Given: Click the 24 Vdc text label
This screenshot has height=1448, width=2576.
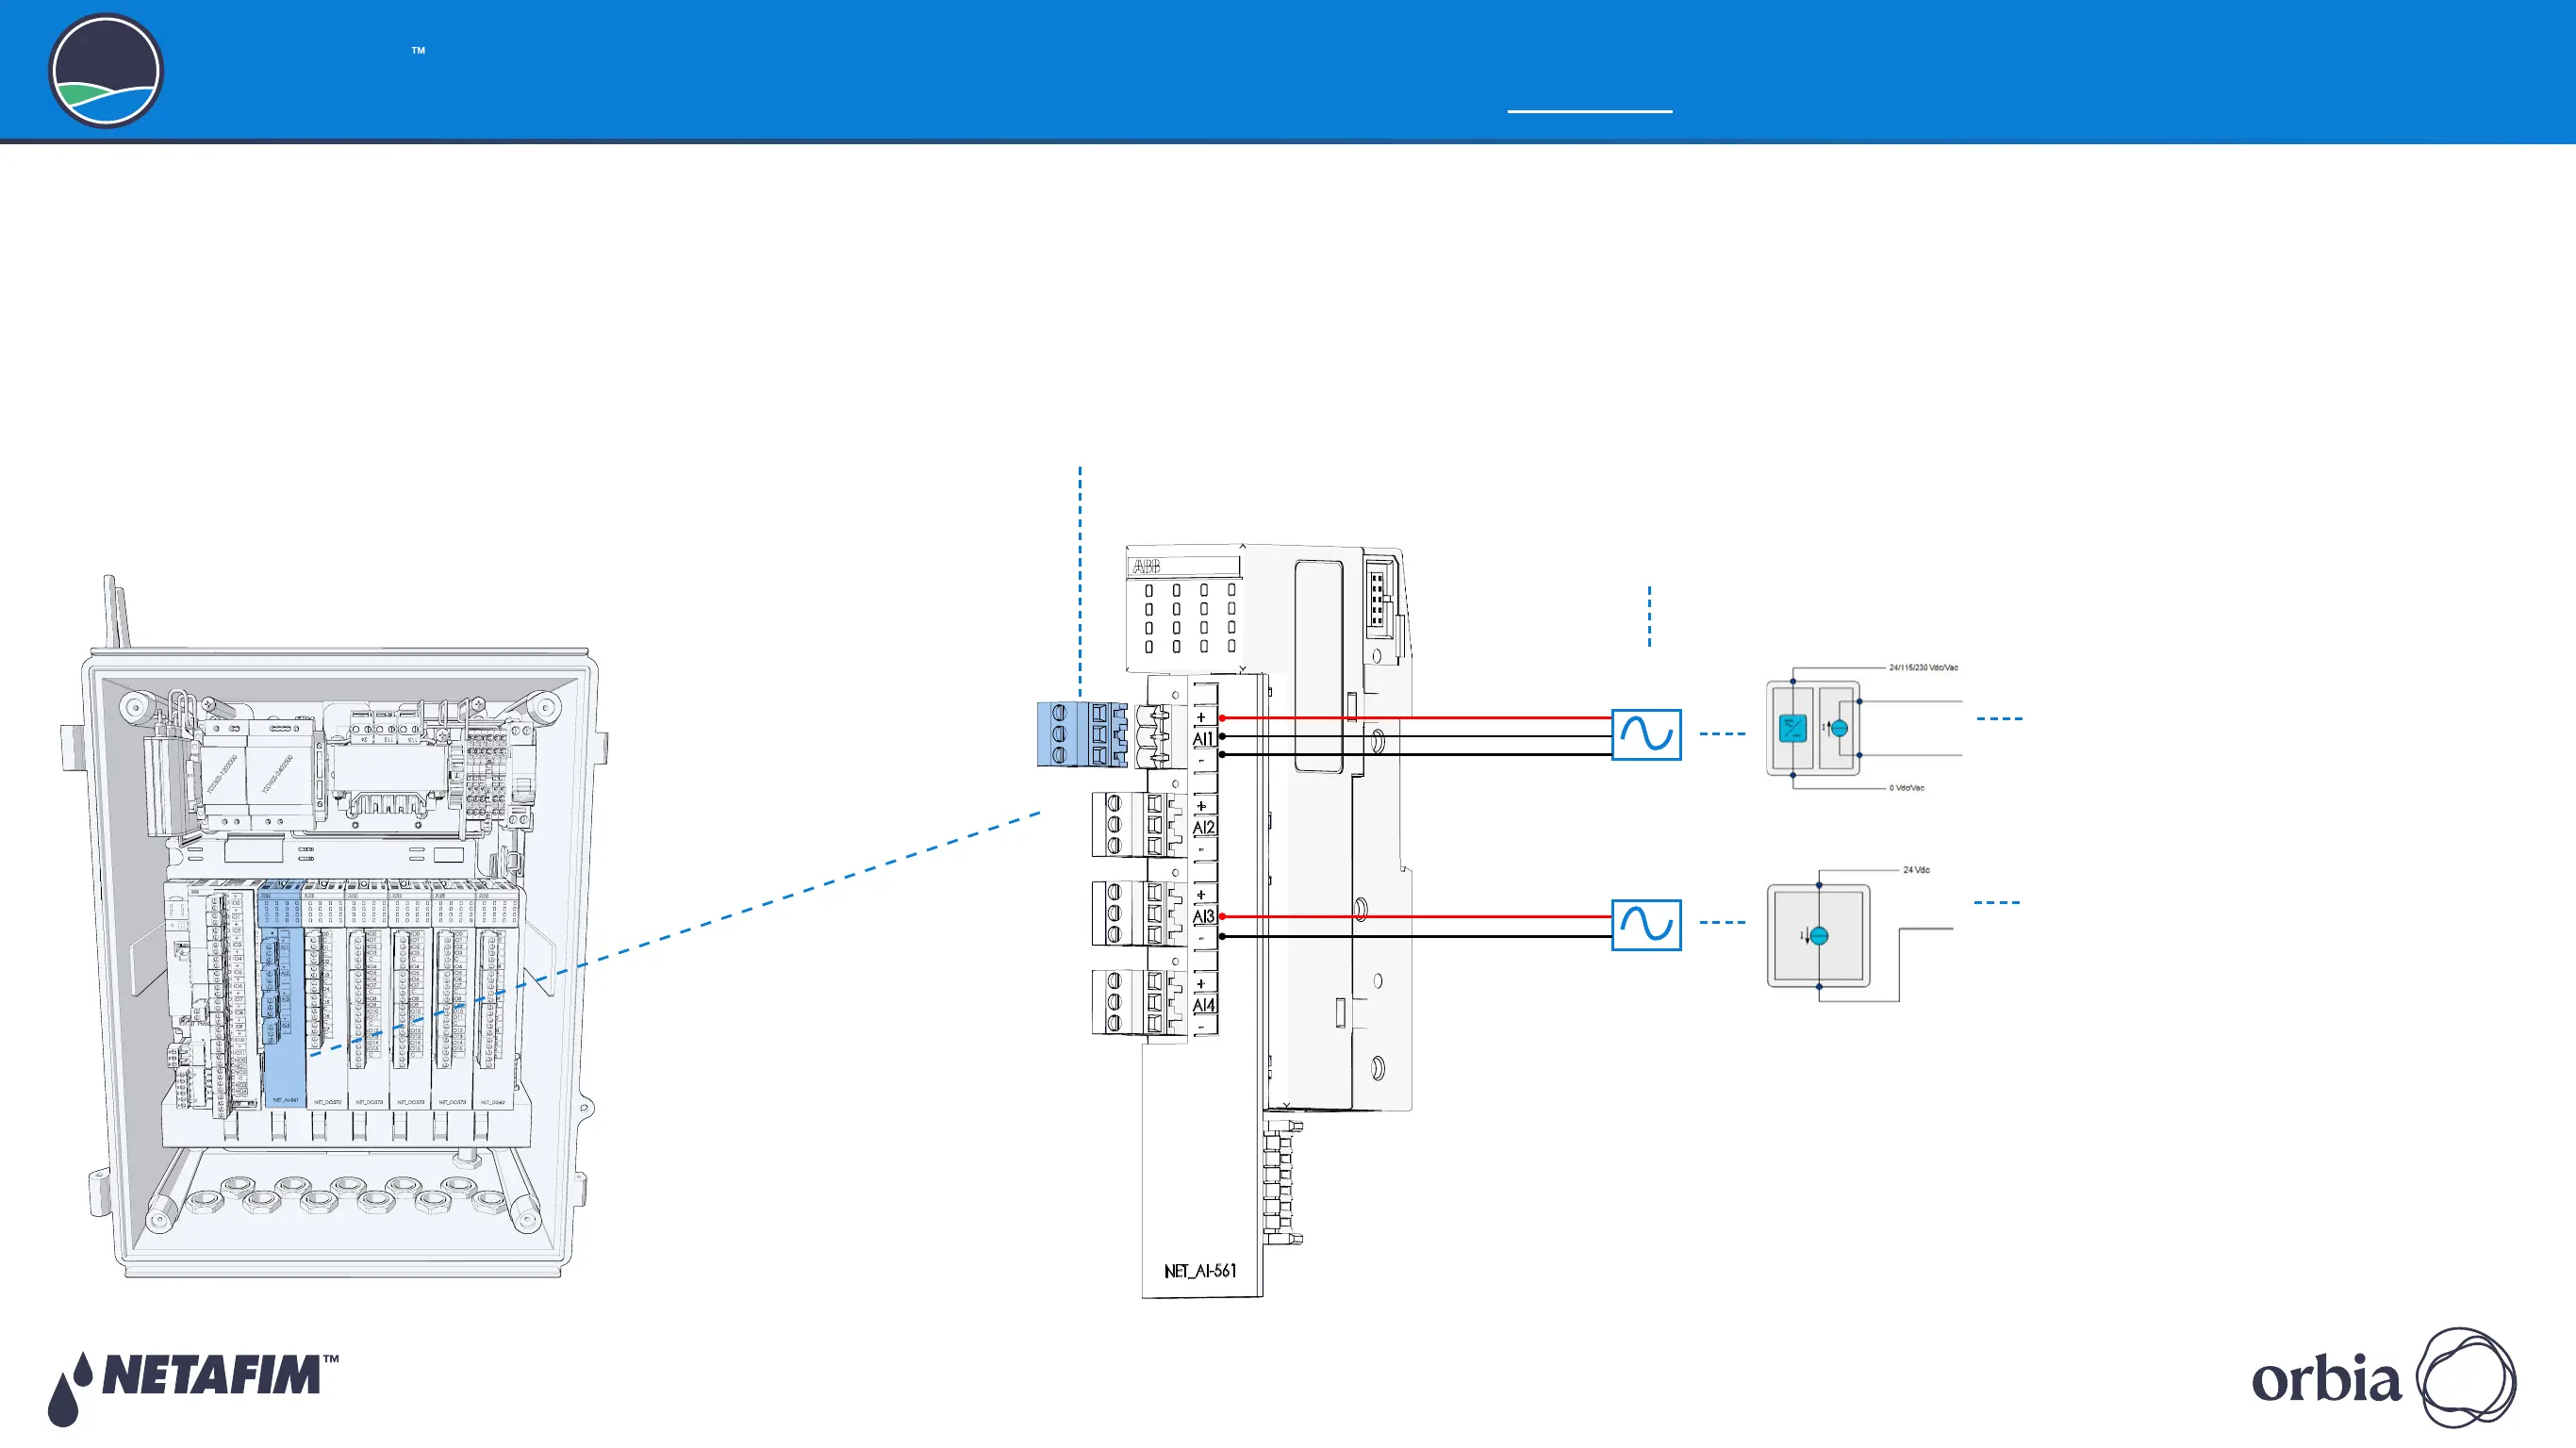Looking at the screenshot, I should [1916, 870].
